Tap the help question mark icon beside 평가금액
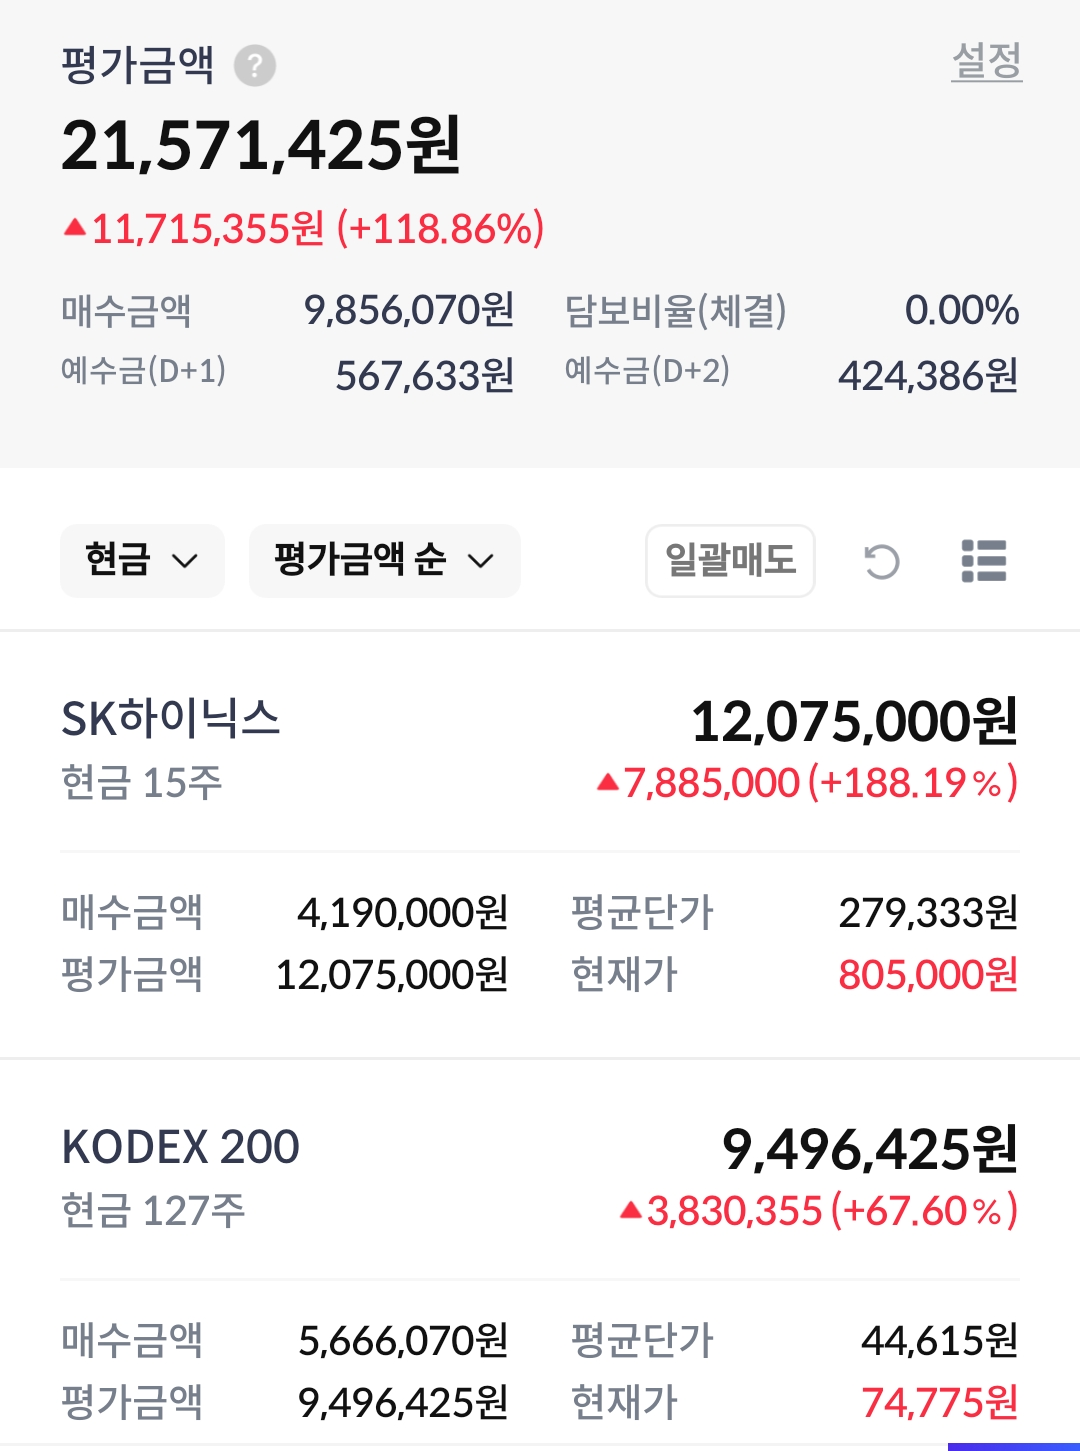This screenshot has height=1451, width=1080. 255,66
